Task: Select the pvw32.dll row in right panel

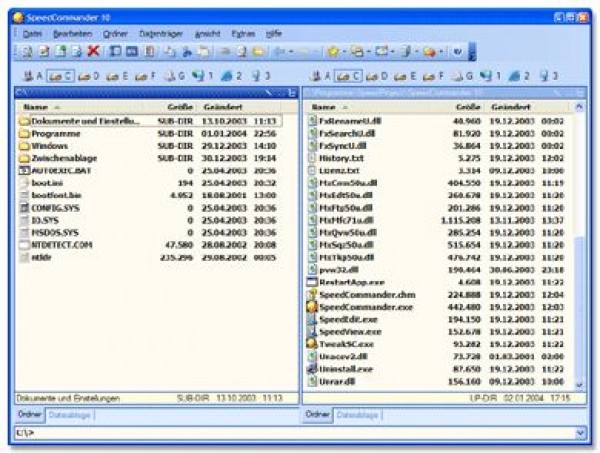Action: (x=439, y=270)
